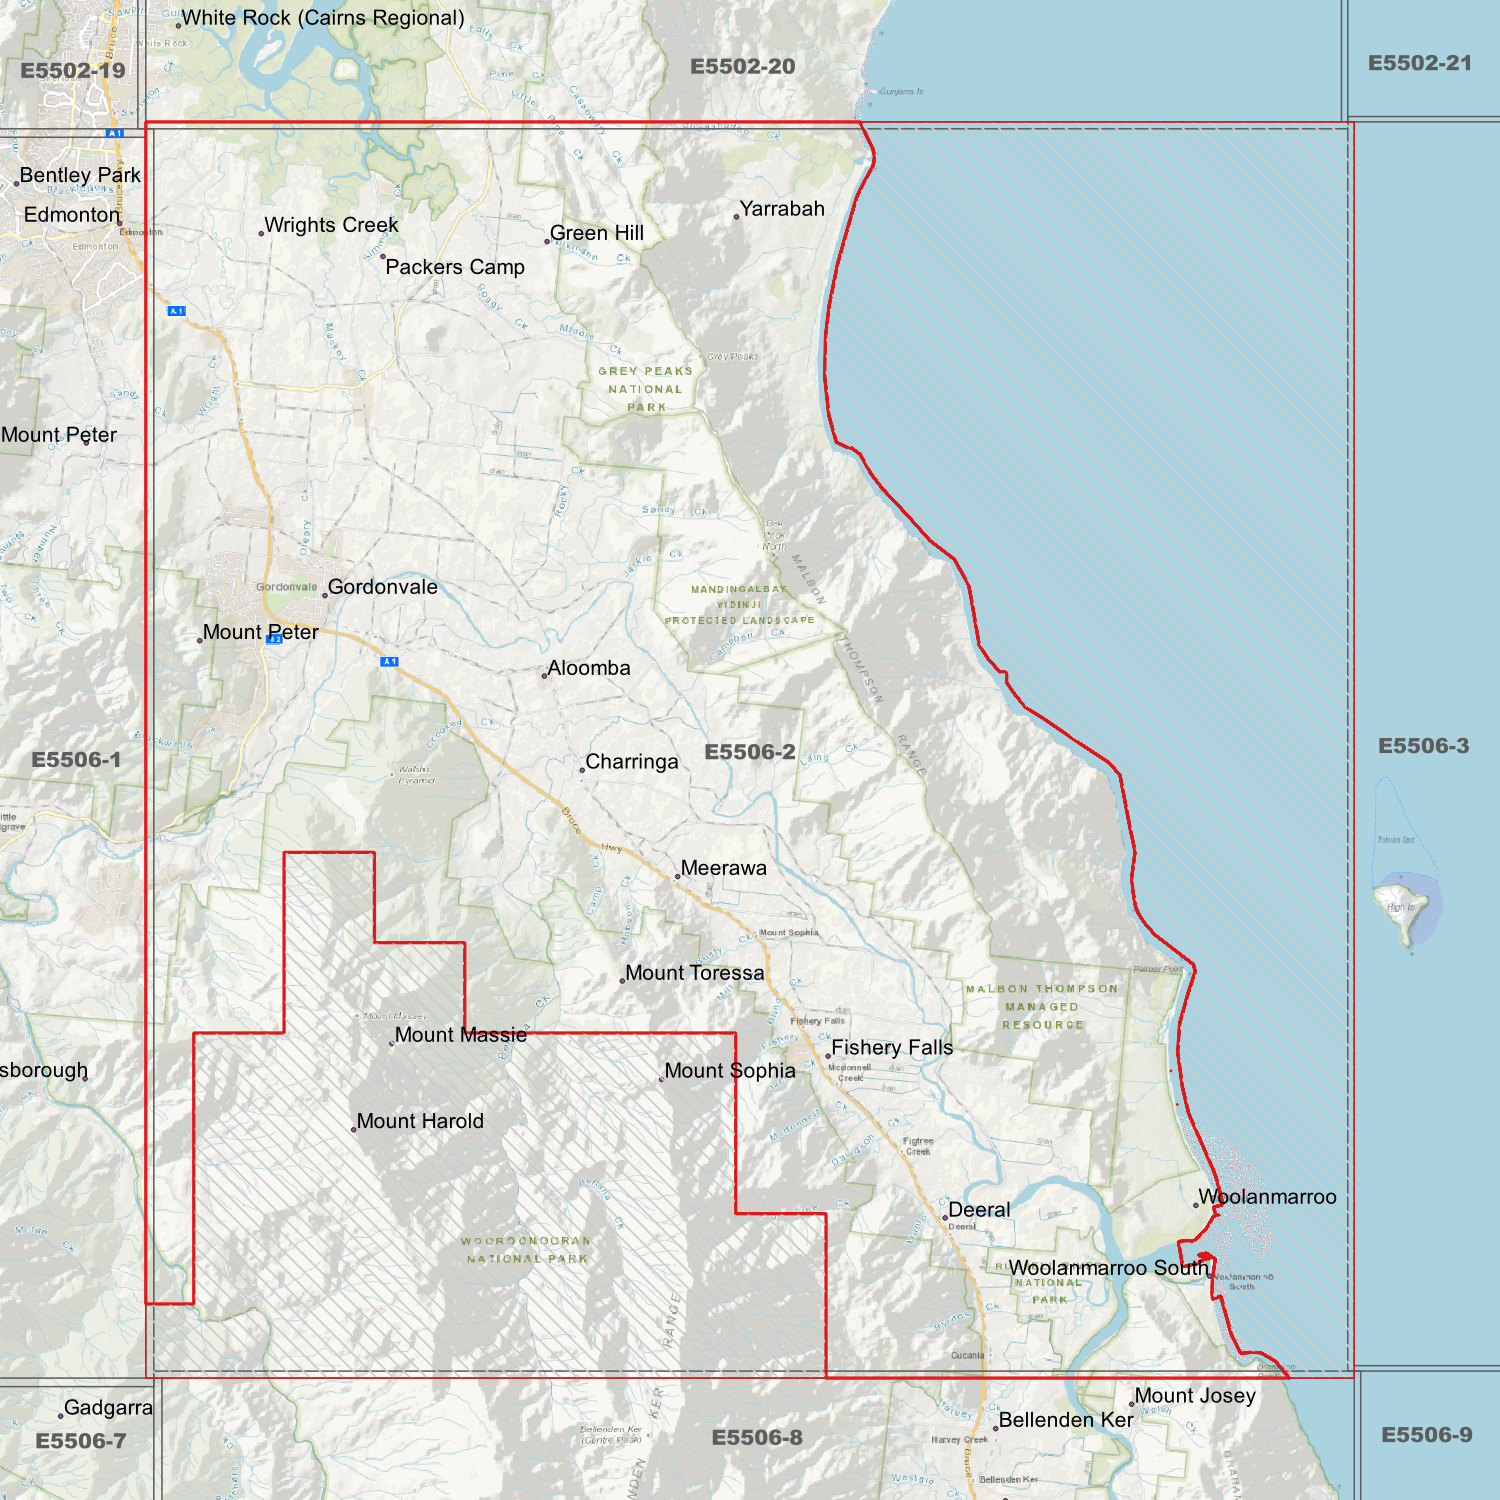Viewport: 1500px width, 1500px height.
Task: Click the Mandingalbay Yidinji Protected Landscape label
Action: [x=739, y=604]
